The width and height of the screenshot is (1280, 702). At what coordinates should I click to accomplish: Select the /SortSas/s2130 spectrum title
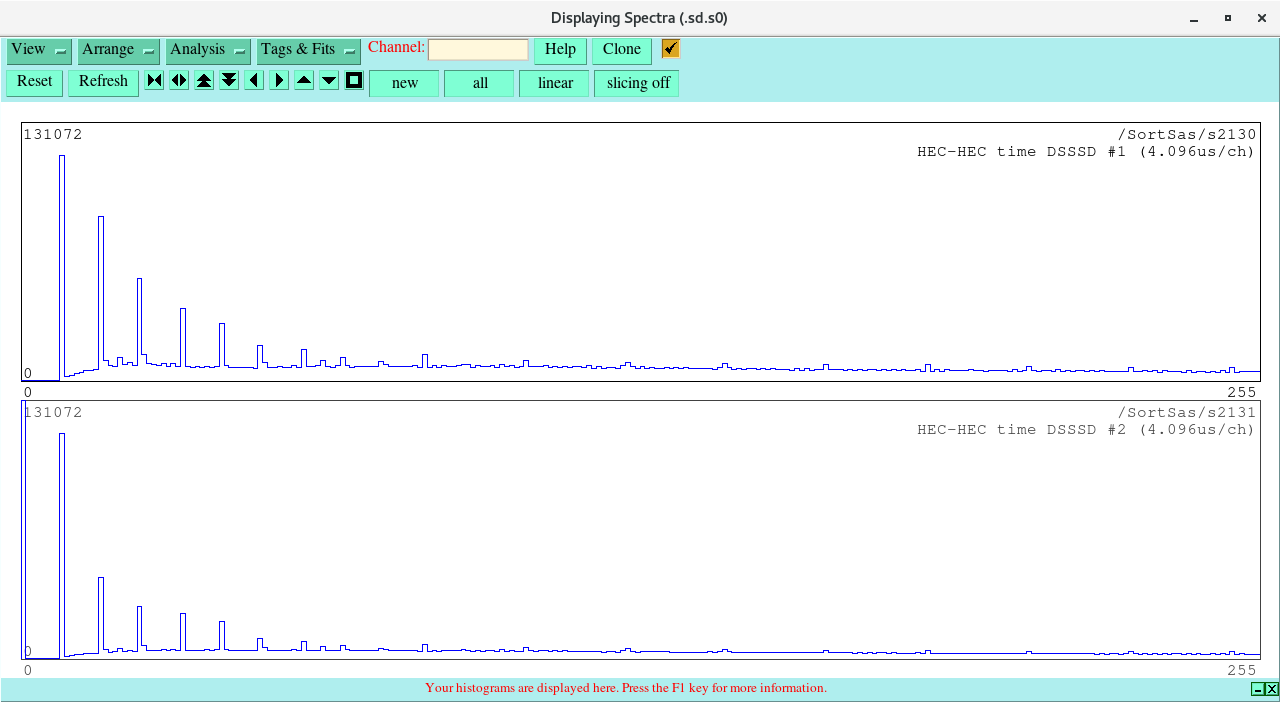[1187, 135]
